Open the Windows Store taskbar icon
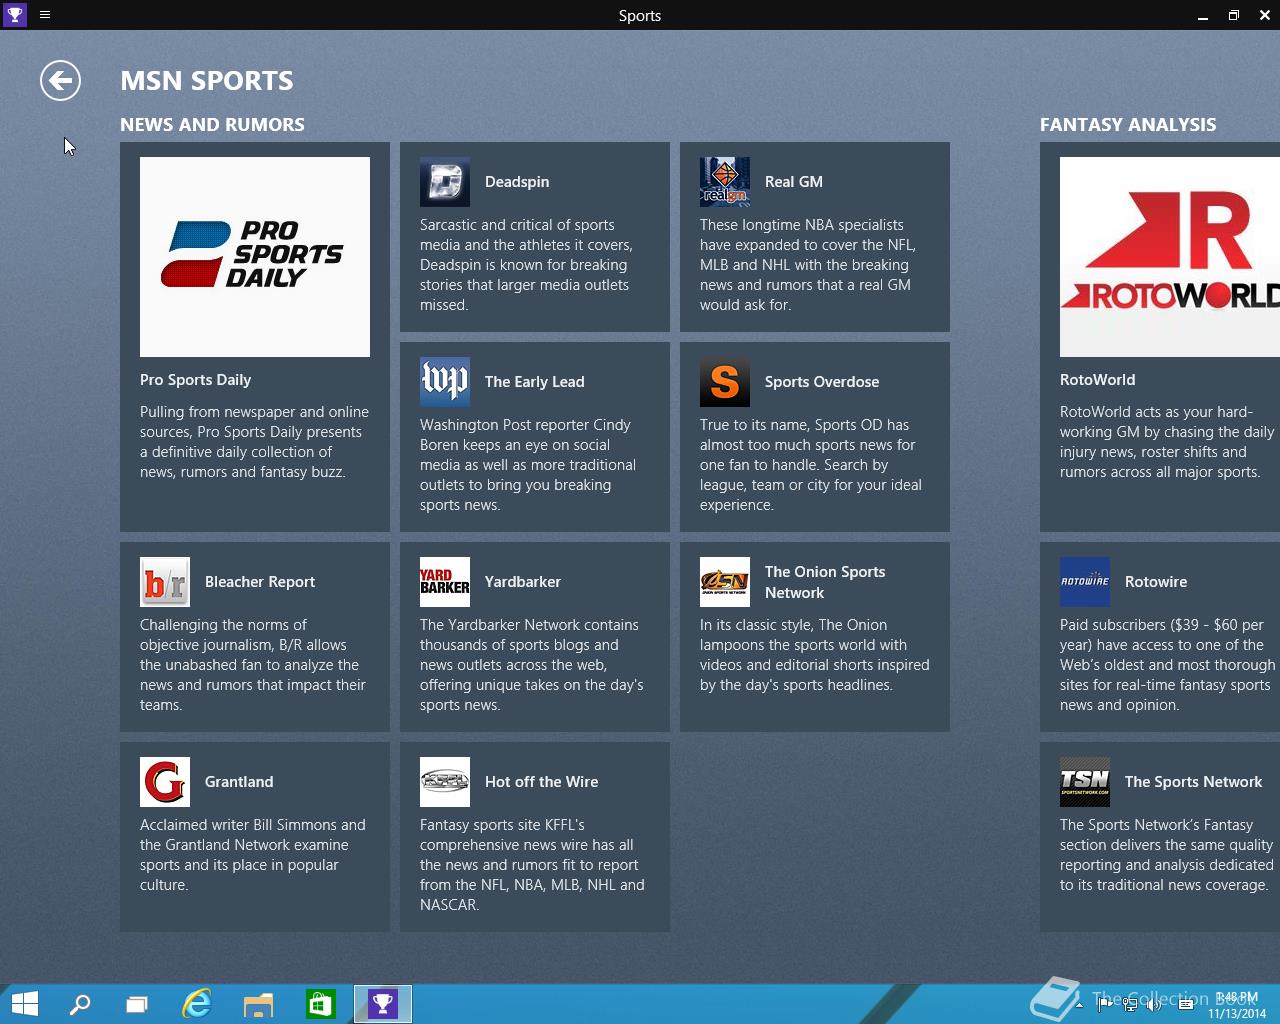 320,1004
